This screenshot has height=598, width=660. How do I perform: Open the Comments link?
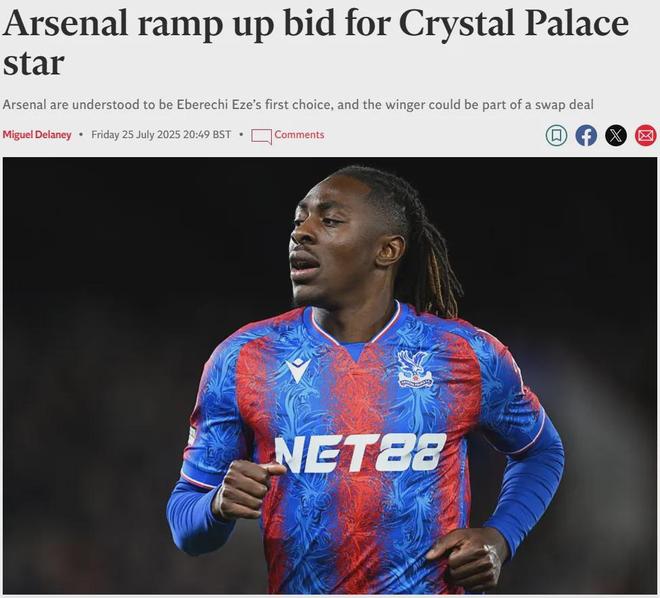(299, 135)
